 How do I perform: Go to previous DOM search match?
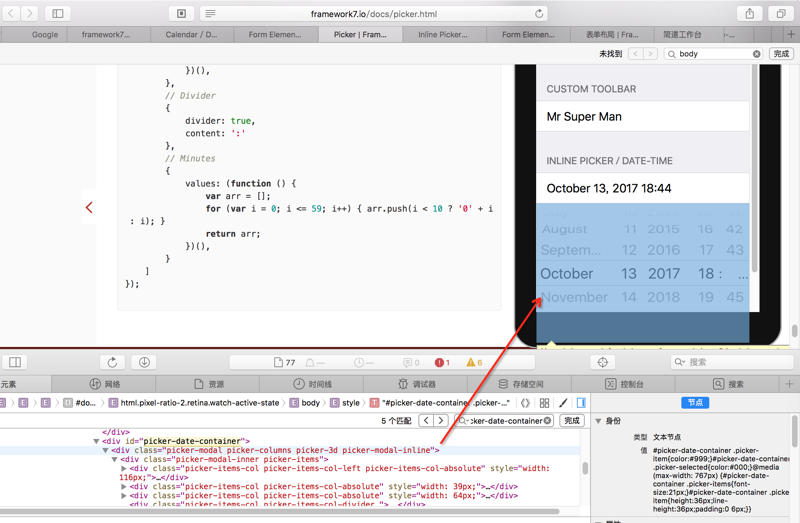tap(426, 420)
